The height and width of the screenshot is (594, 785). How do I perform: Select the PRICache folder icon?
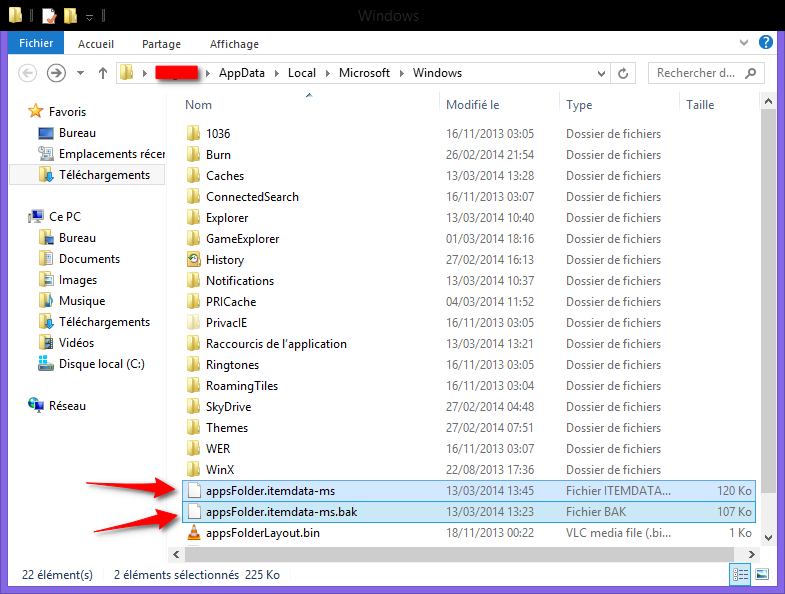point(193,302)
